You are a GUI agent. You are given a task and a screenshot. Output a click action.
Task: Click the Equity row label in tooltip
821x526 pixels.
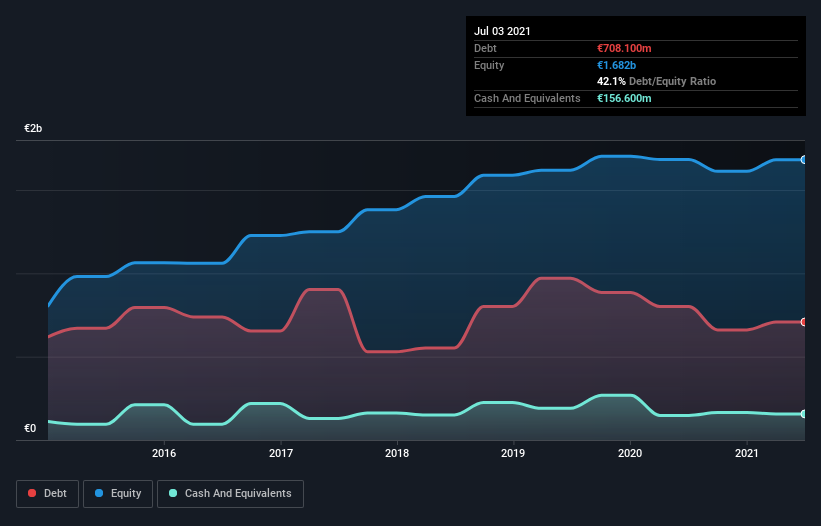pos(489,65)
